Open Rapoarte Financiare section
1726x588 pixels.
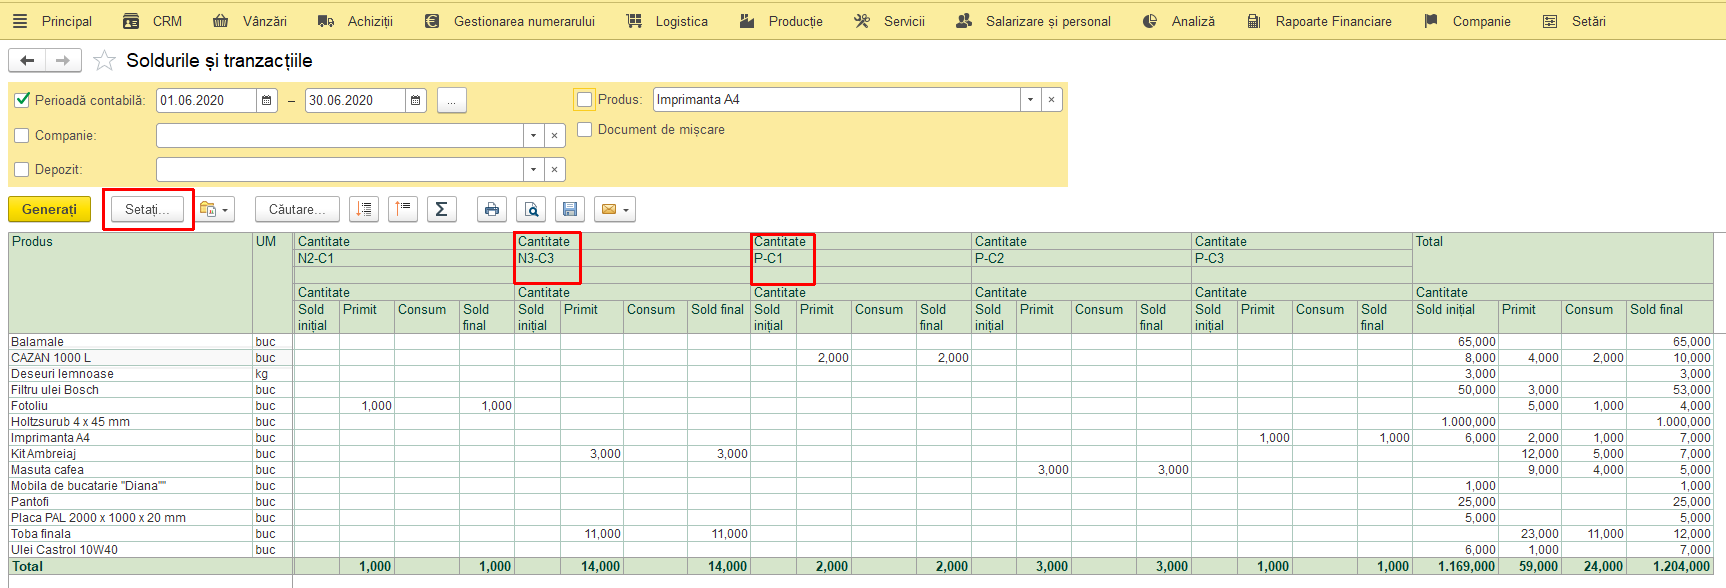tap(1319, 21)
